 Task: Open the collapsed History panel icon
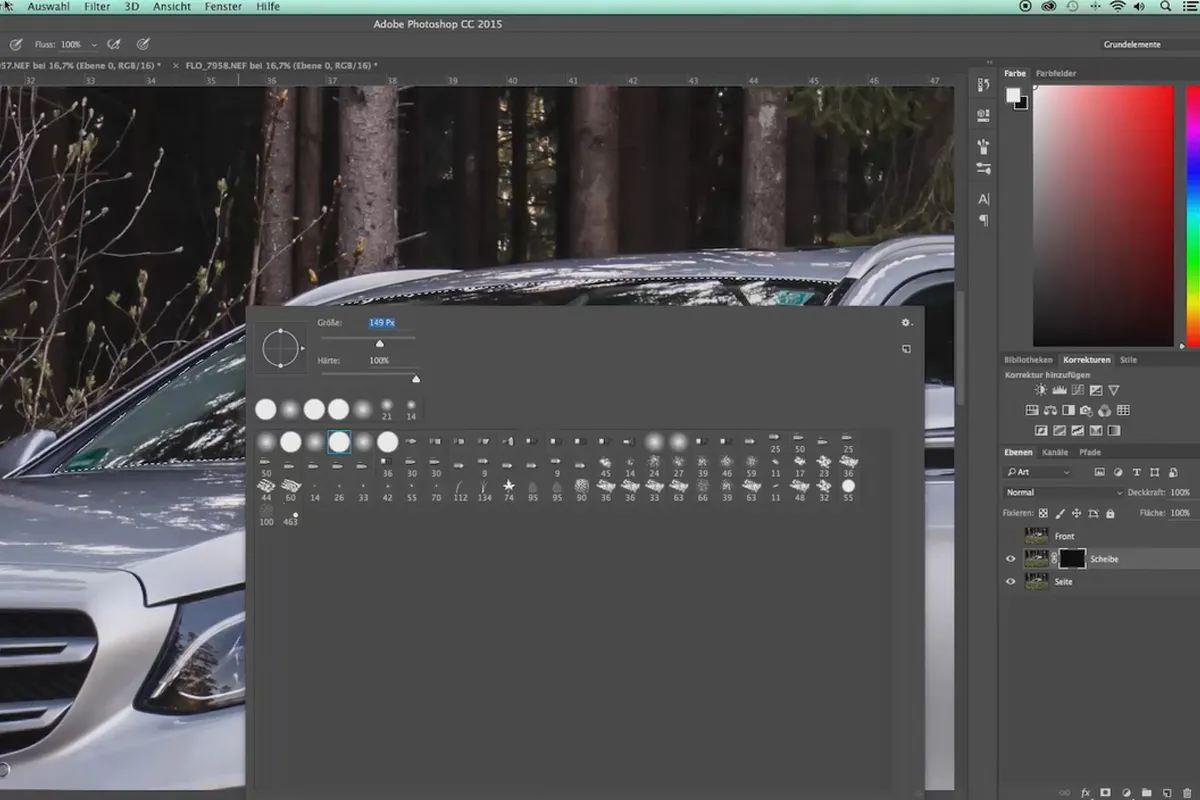[984, 87]
